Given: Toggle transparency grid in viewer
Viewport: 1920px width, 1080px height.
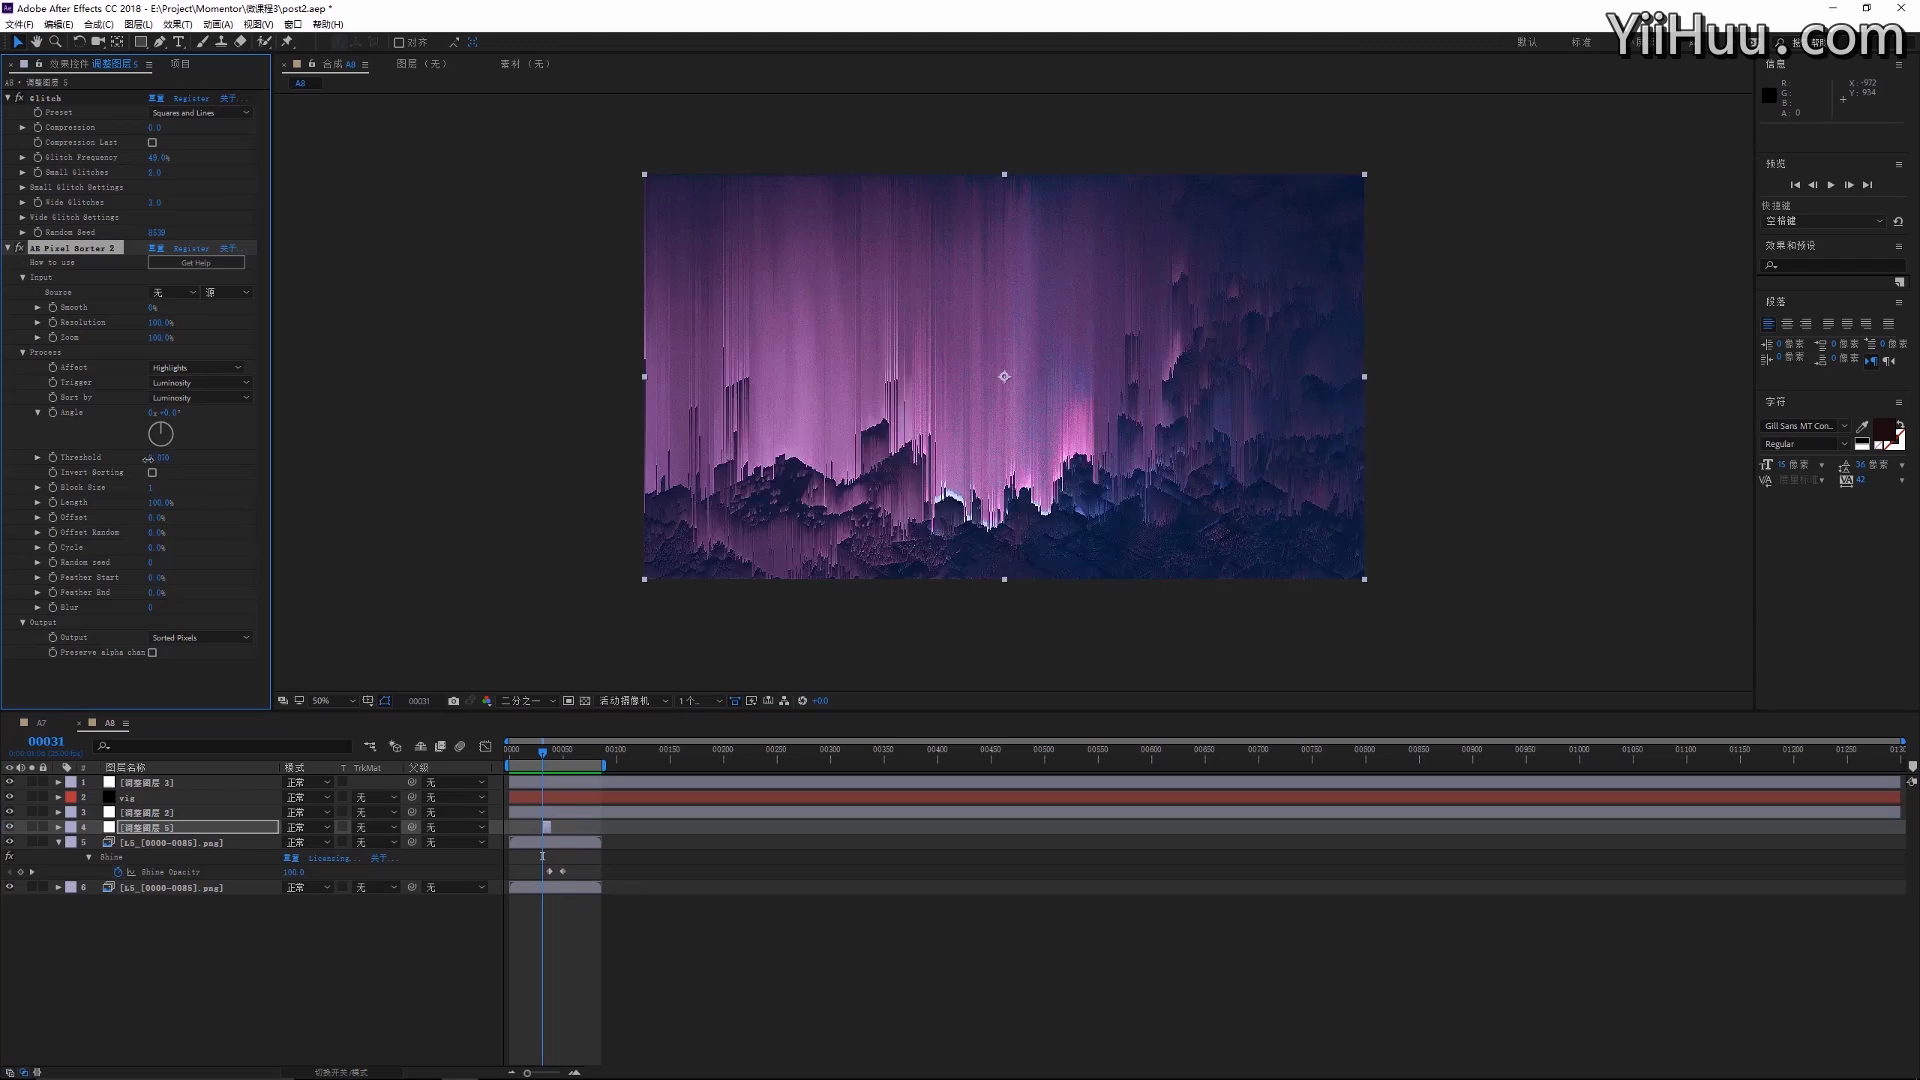Looking at the screenshot, I should (585, 701).
